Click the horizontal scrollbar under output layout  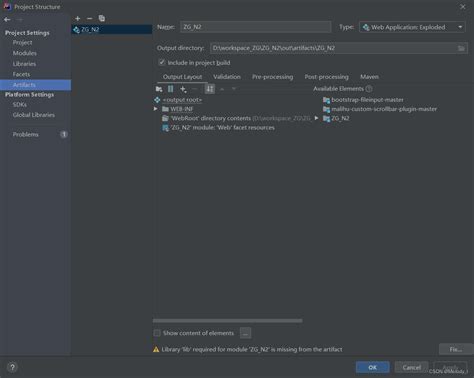(228, 321)
